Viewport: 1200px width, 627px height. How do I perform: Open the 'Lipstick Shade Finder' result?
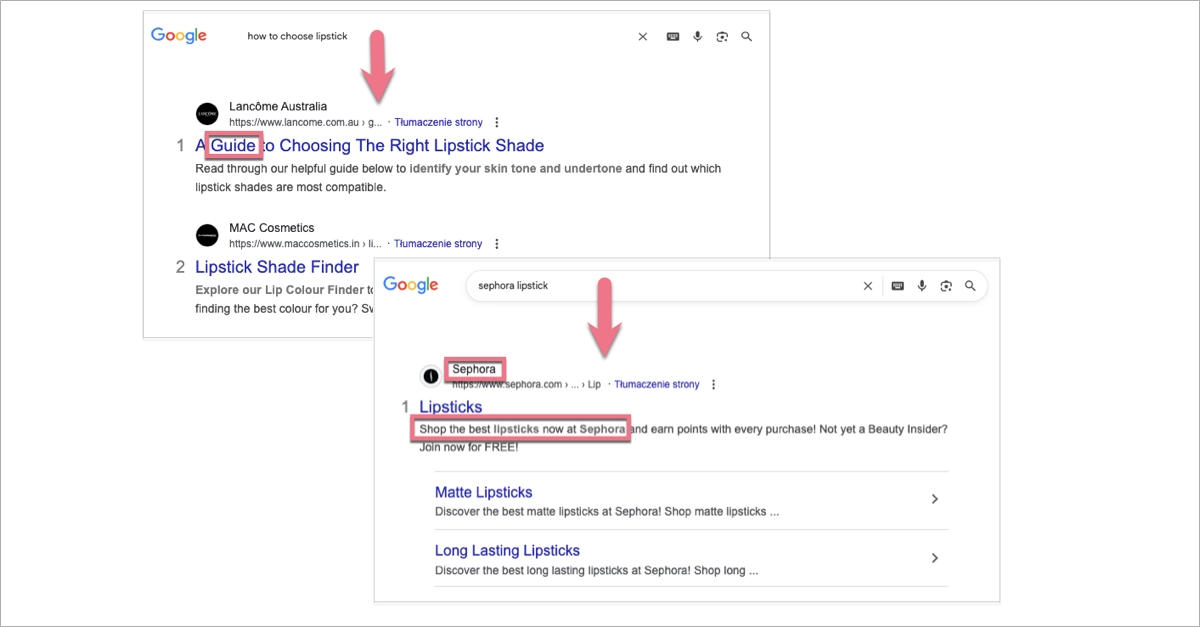point(277,266)
